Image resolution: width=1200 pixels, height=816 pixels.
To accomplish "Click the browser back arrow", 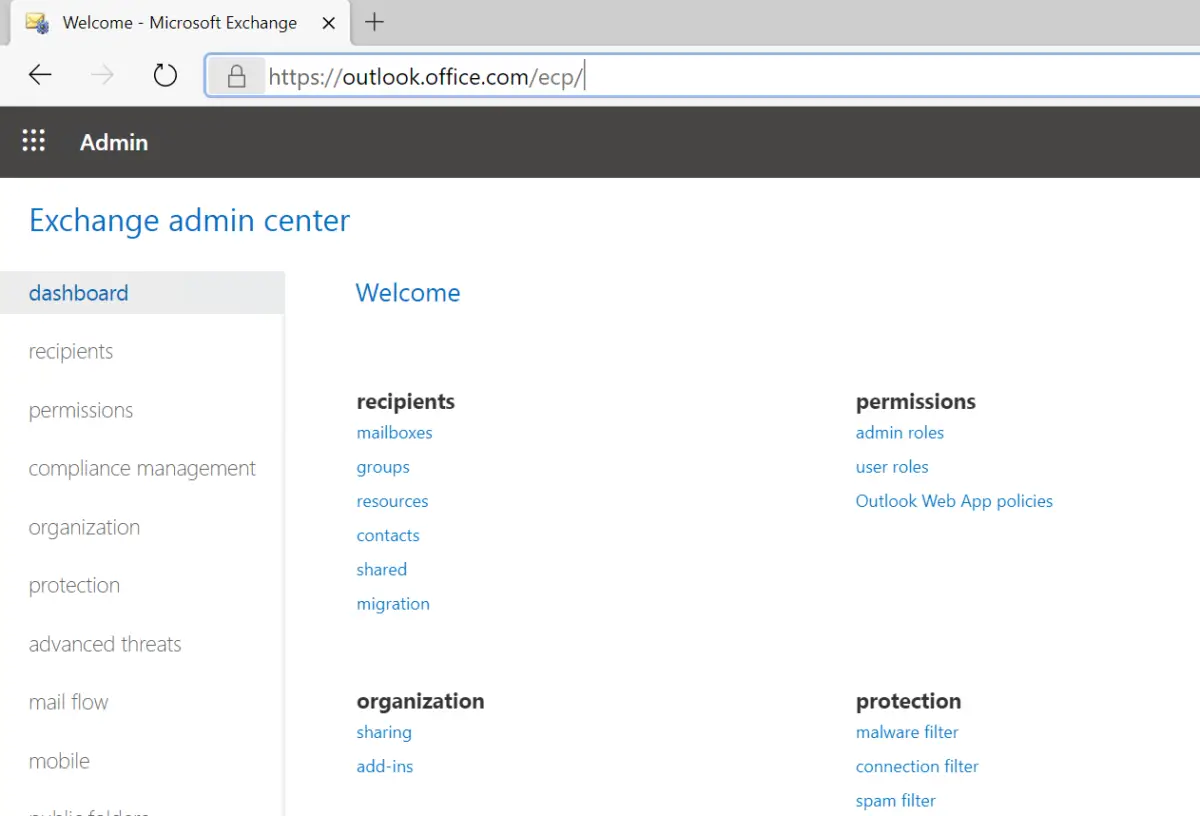I will tap(39, 75).
